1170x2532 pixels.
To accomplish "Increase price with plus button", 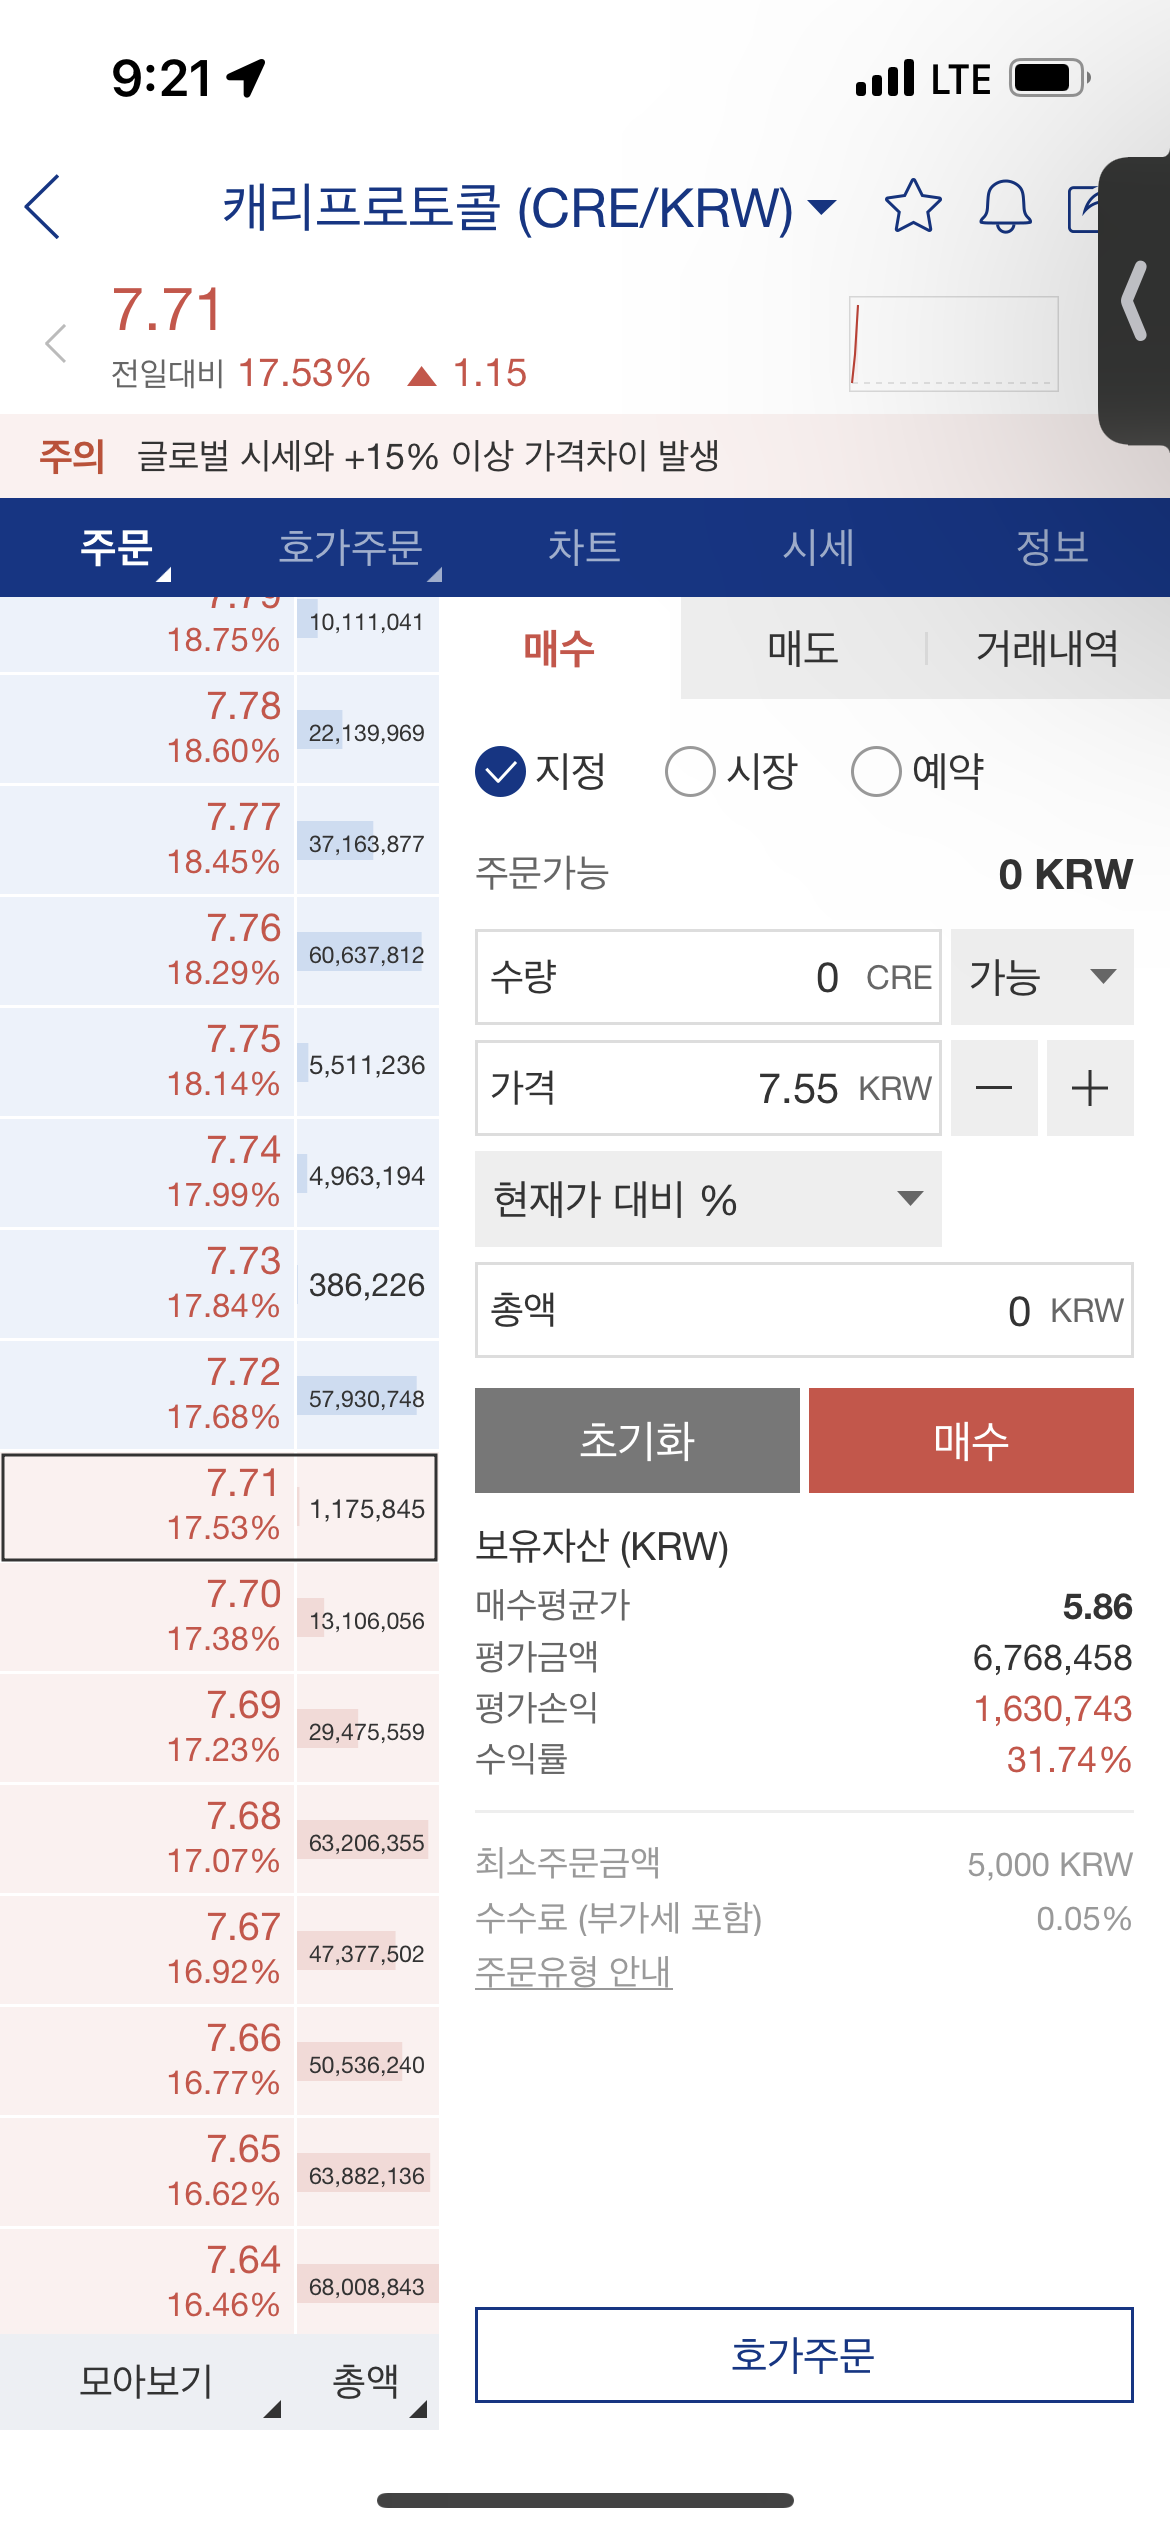I will pyautogui.click(x=1090, y=1088).
